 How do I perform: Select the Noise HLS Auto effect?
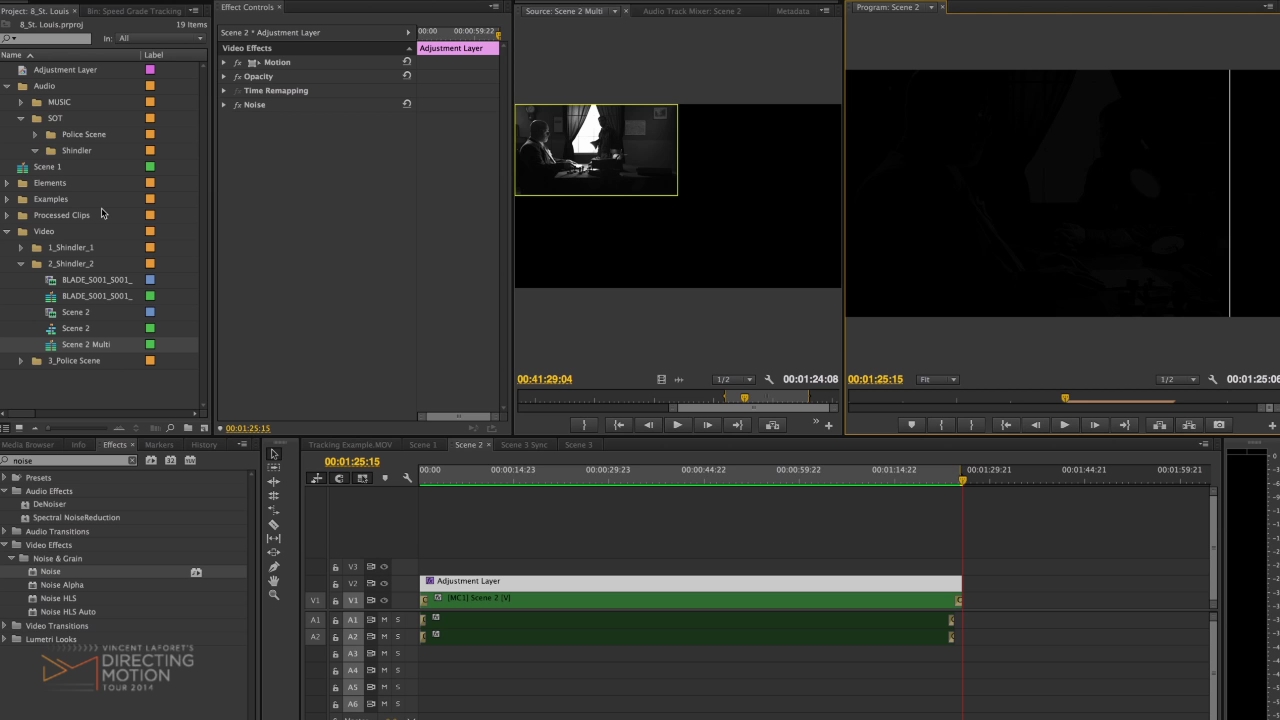(x=68, y=612)
